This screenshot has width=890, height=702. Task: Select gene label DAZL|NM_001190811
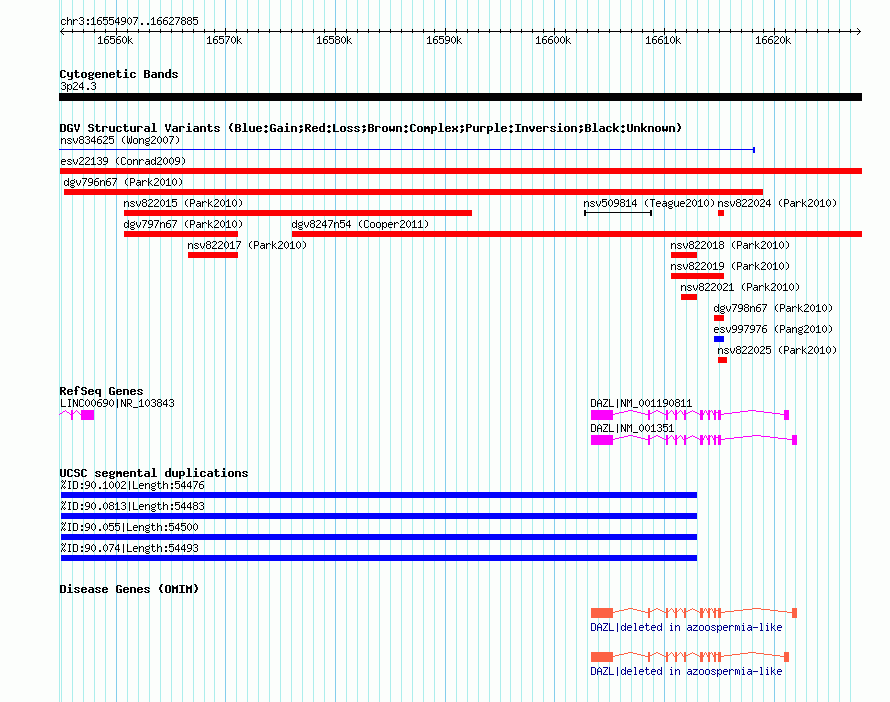pos(641,403)
